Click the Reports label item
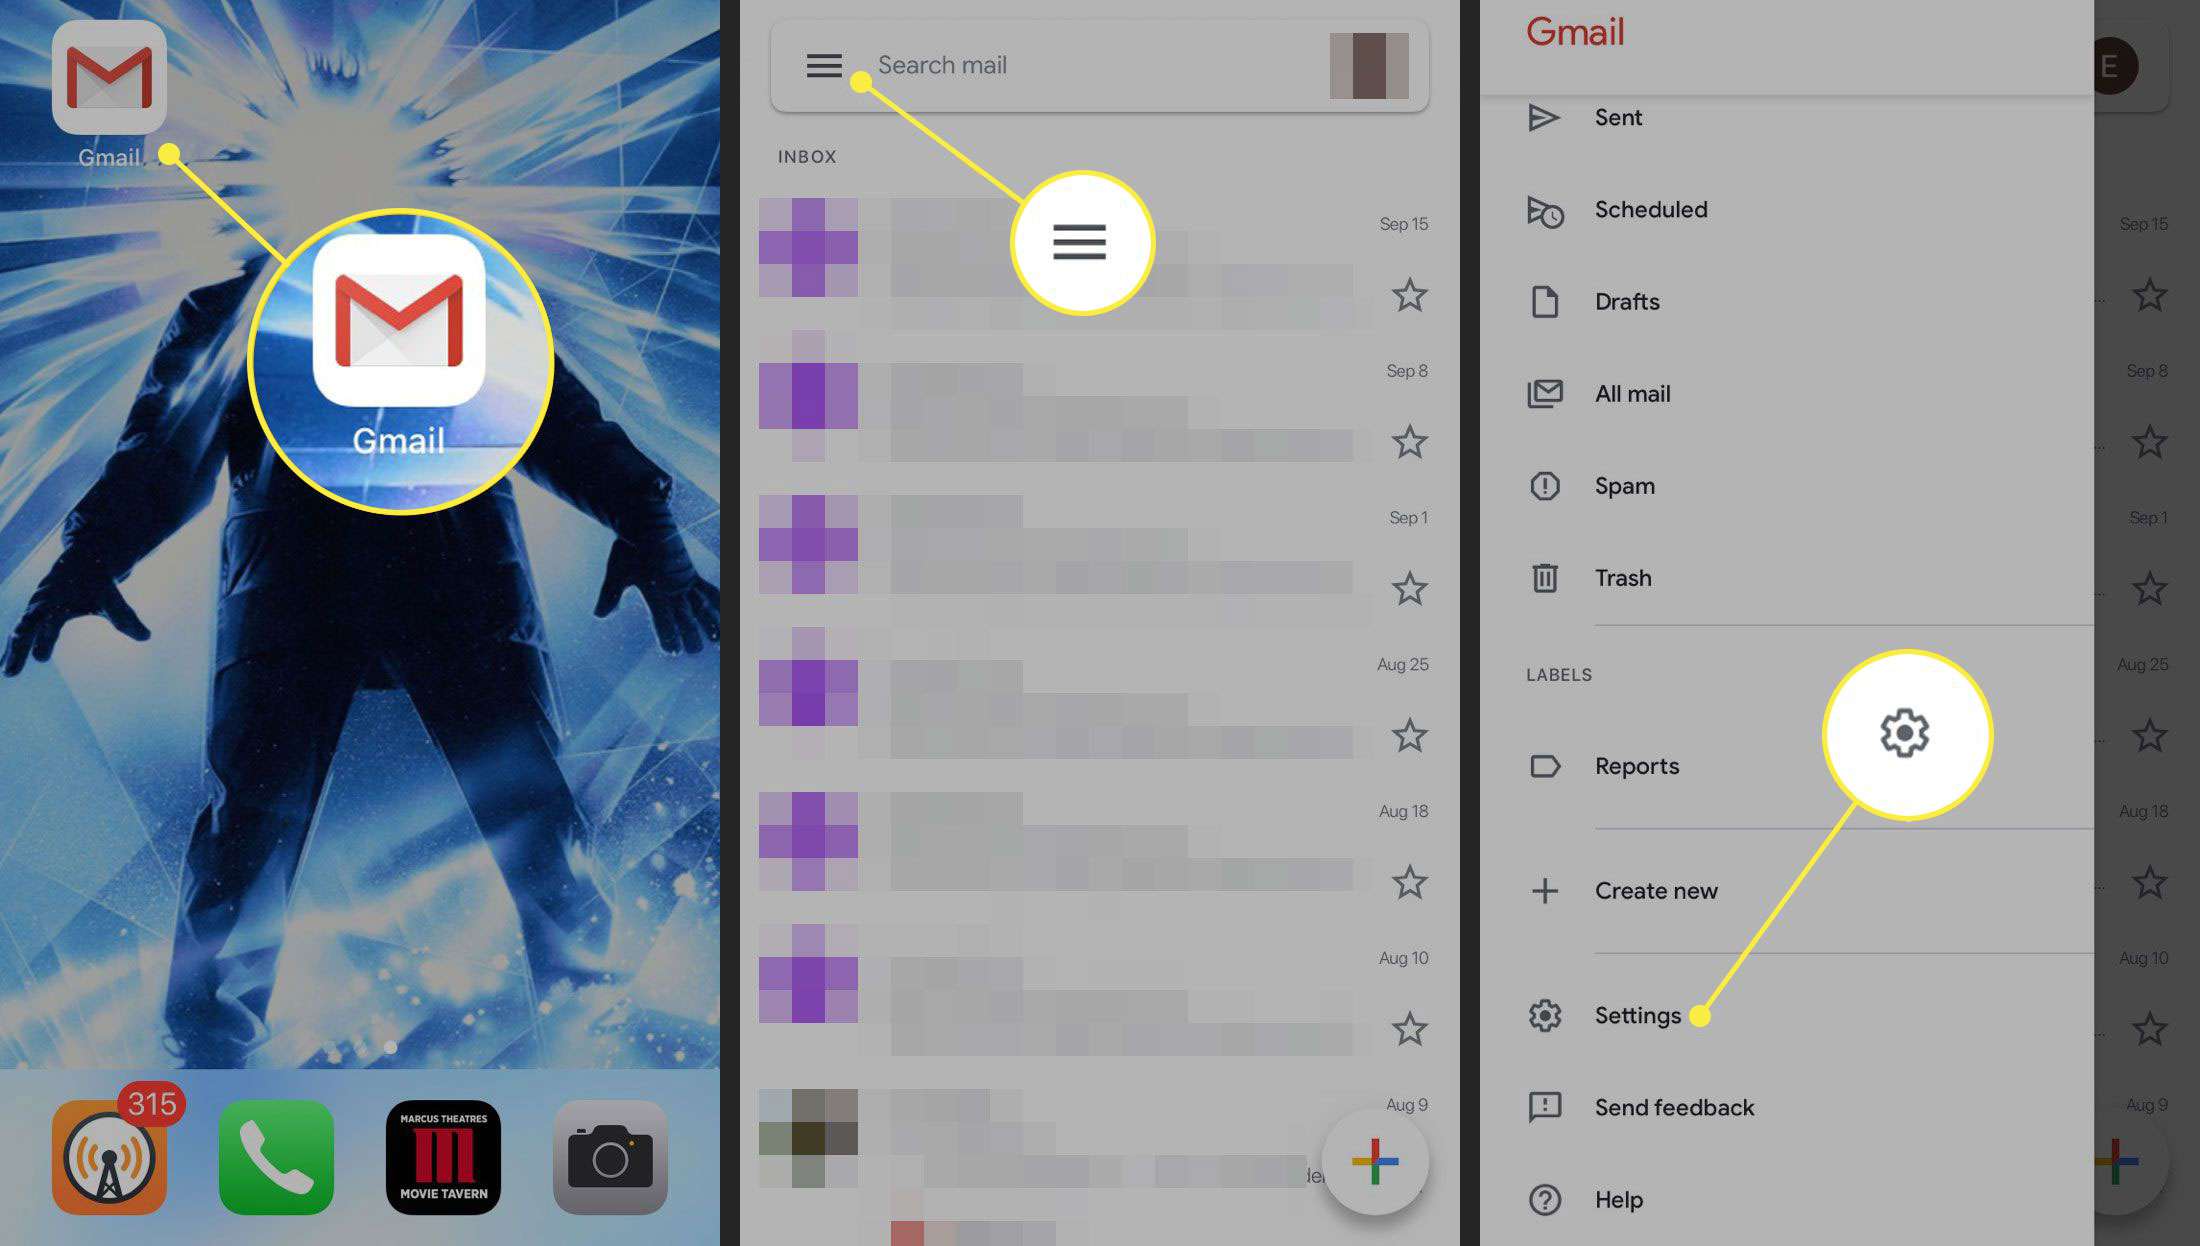 tap(1635, 766)
